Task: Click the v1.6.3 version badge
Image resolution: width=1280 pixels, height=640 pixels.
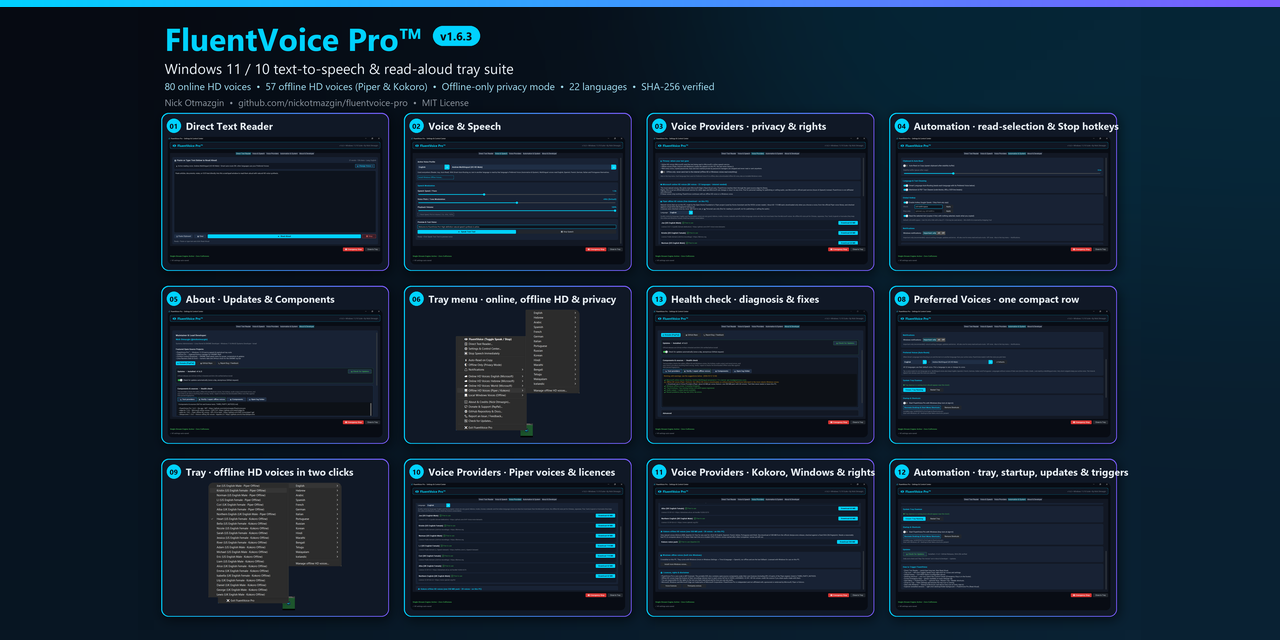Action: pos(457,36)
